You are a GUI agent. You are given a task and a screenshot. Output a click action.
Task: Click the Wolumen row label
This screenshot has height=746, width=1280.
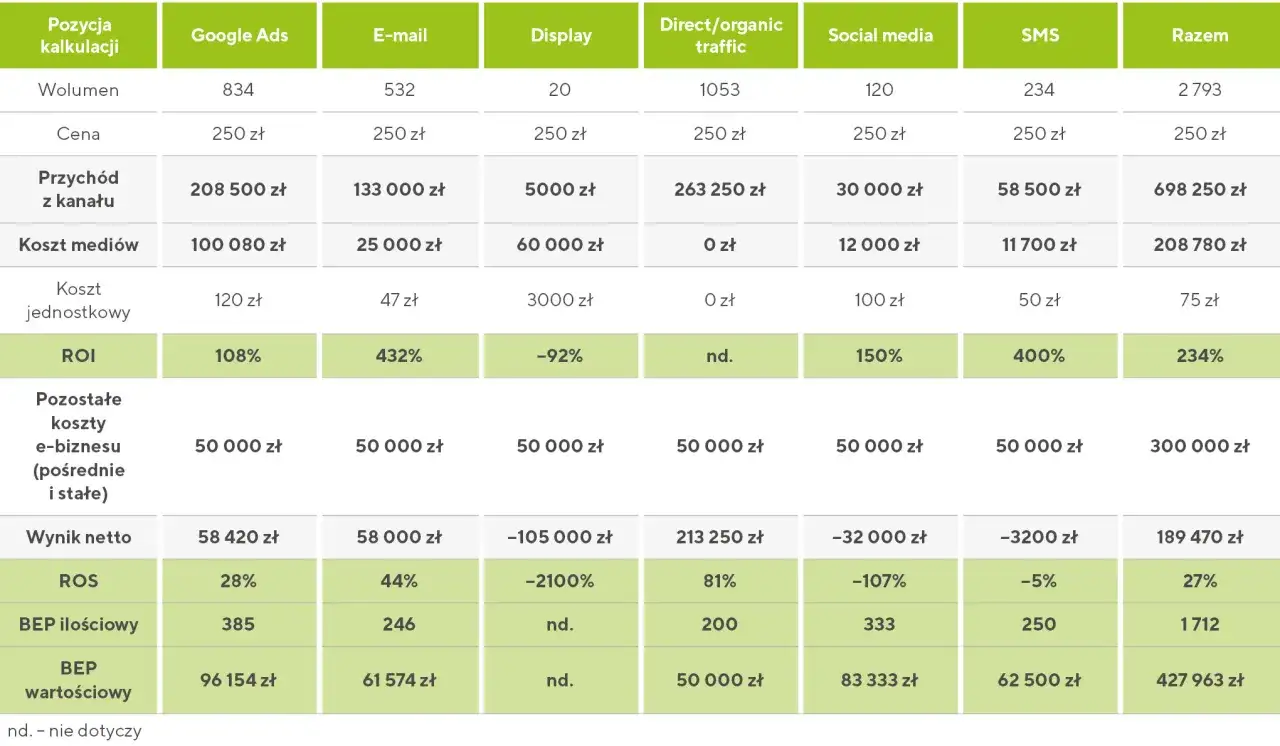click(78, 90)
